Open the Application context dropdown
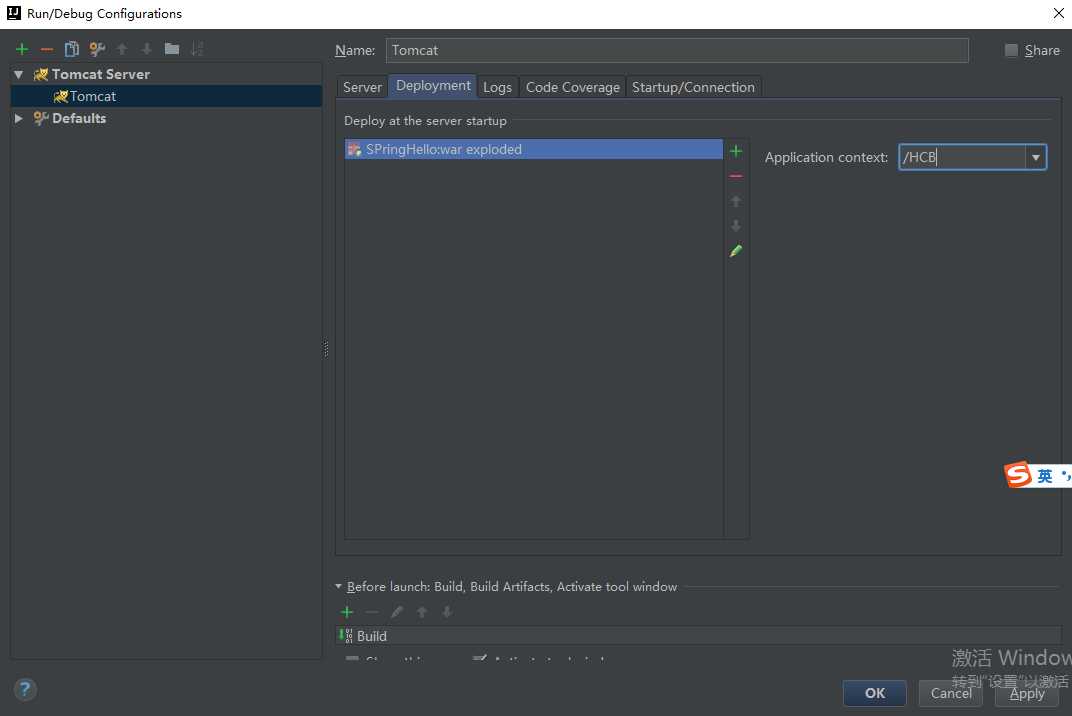Viewport: 1072px width, 716px height. click(x=1036, y=157)
